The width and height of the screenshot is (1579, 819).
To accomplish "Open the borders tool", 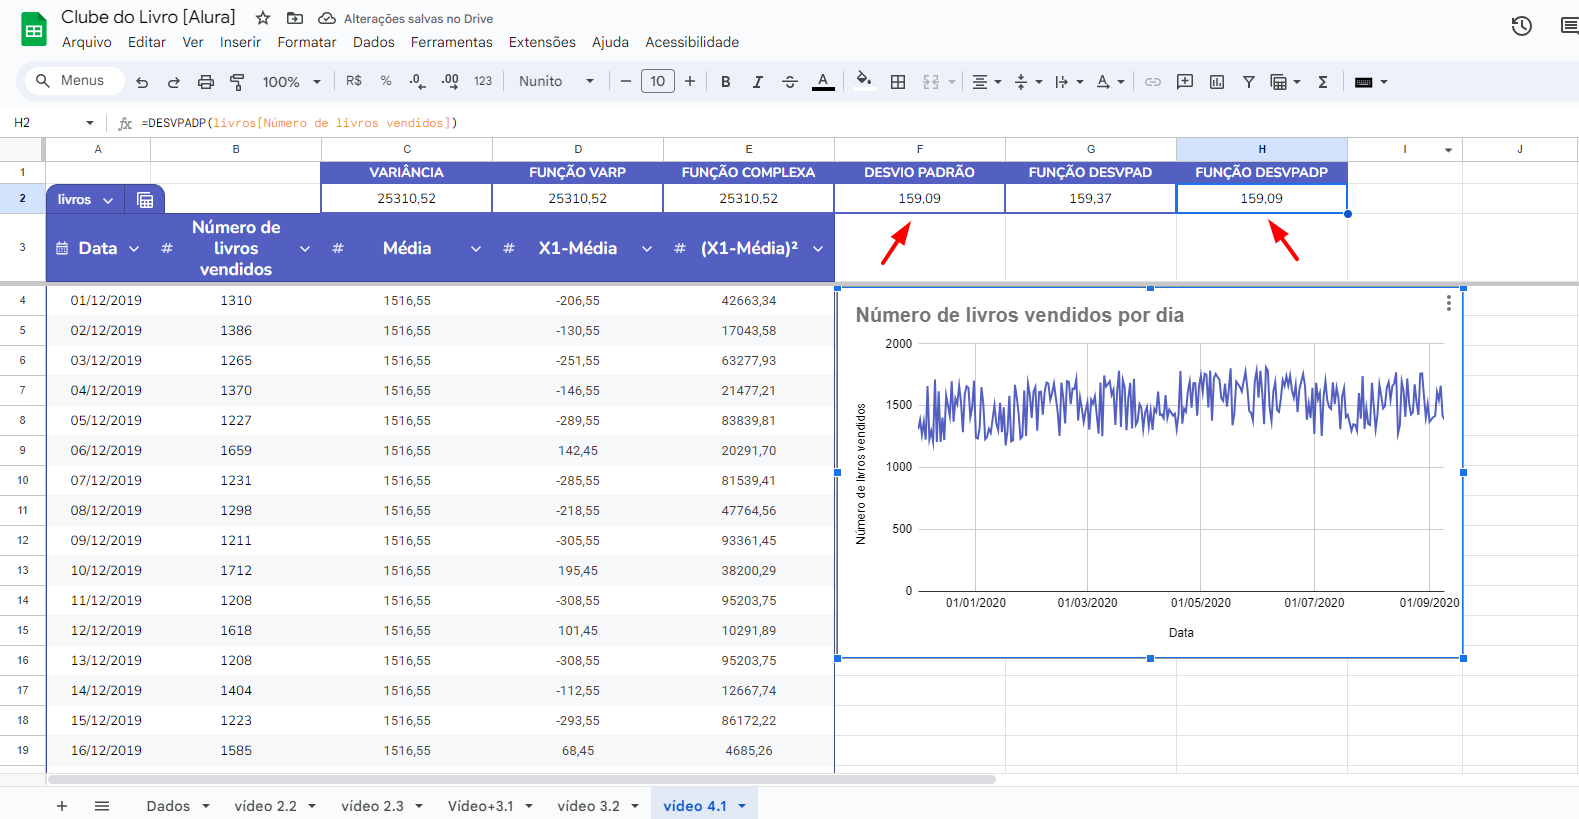I will (898, 82).
